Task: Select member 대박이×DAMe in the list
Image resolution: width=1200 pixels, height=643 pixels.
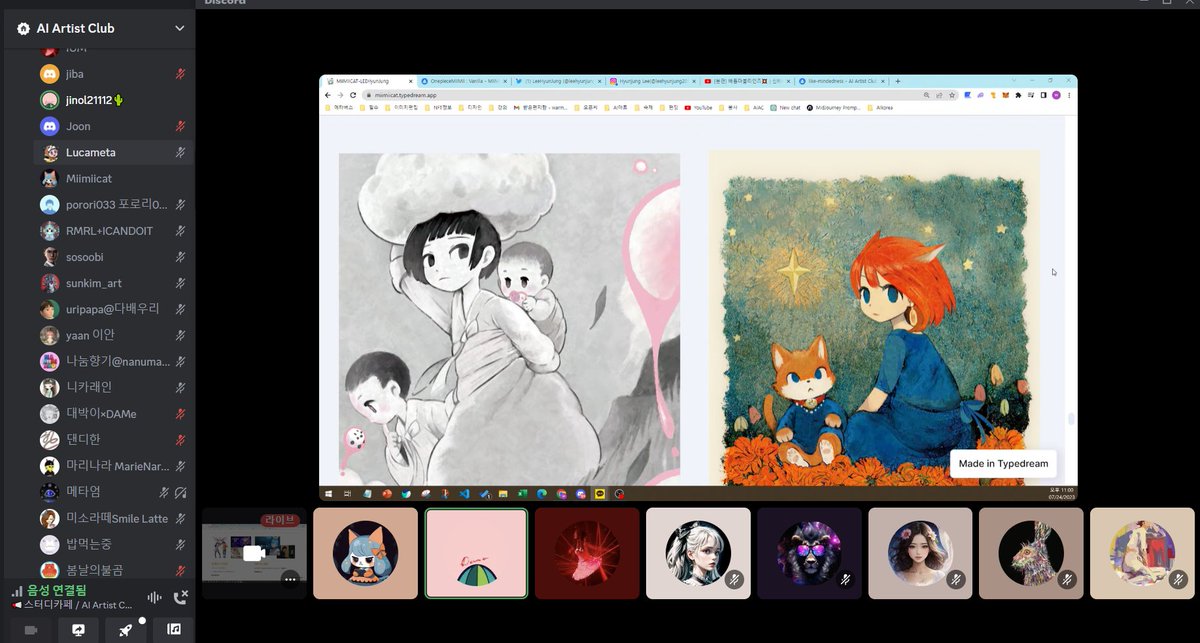Action: tap(115, 413)
